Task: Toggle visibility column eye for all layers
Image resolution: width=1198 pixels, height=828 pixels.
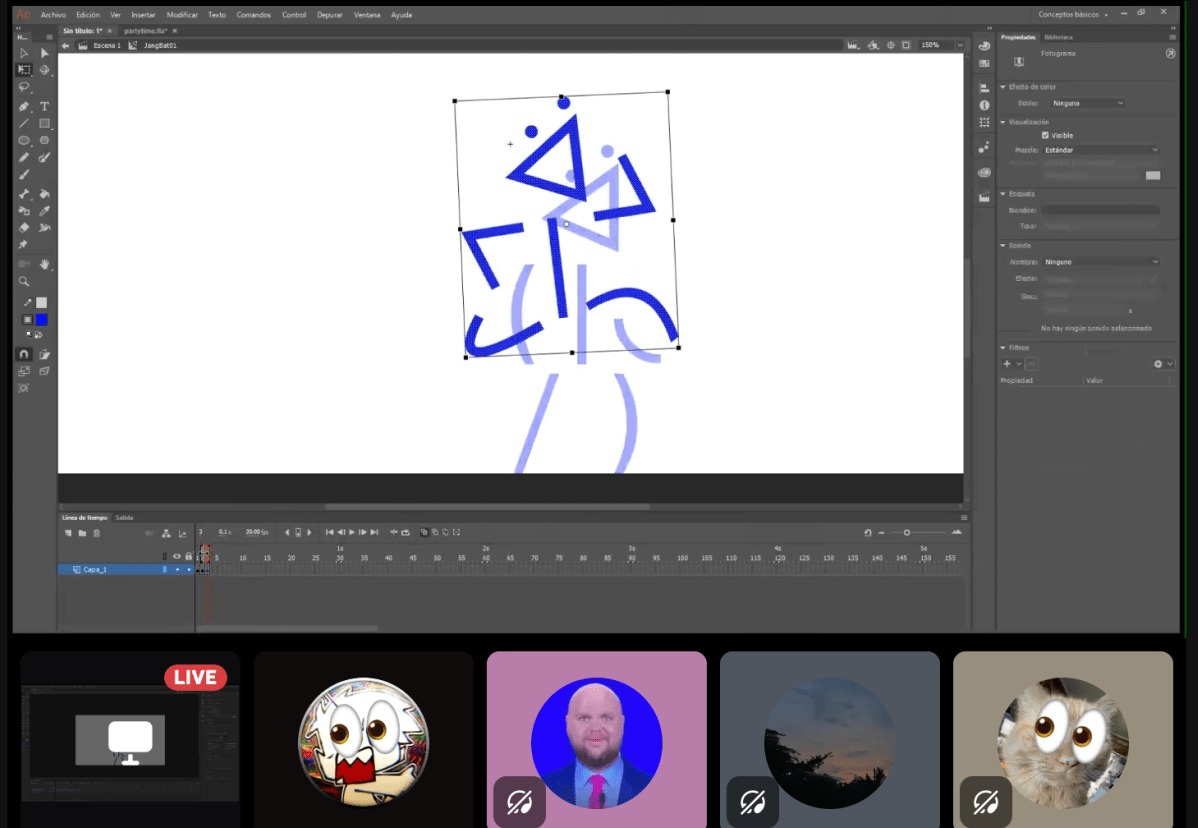Action: (177, 556)
